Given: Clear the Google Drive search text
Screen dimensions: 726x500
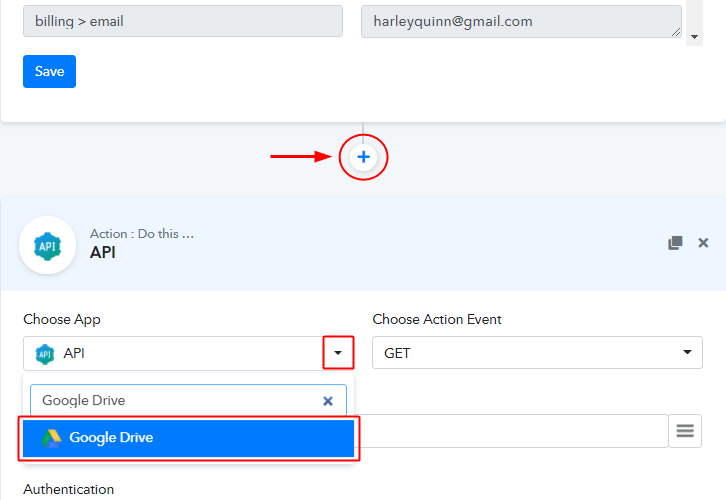Looking at the screenshot, I should coord(328,401).
